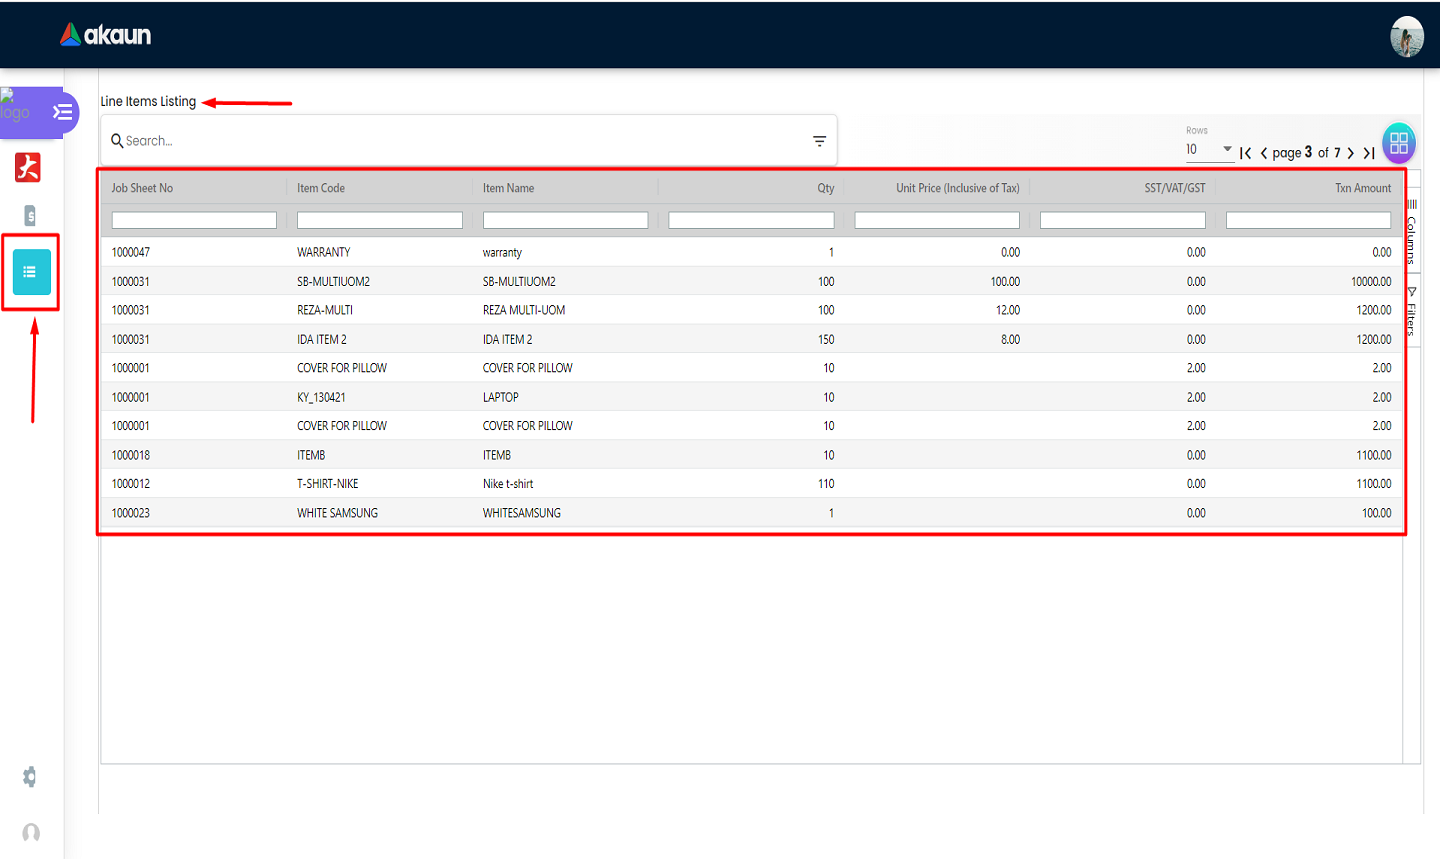Open the user profile avatar

click(1407, 37)
